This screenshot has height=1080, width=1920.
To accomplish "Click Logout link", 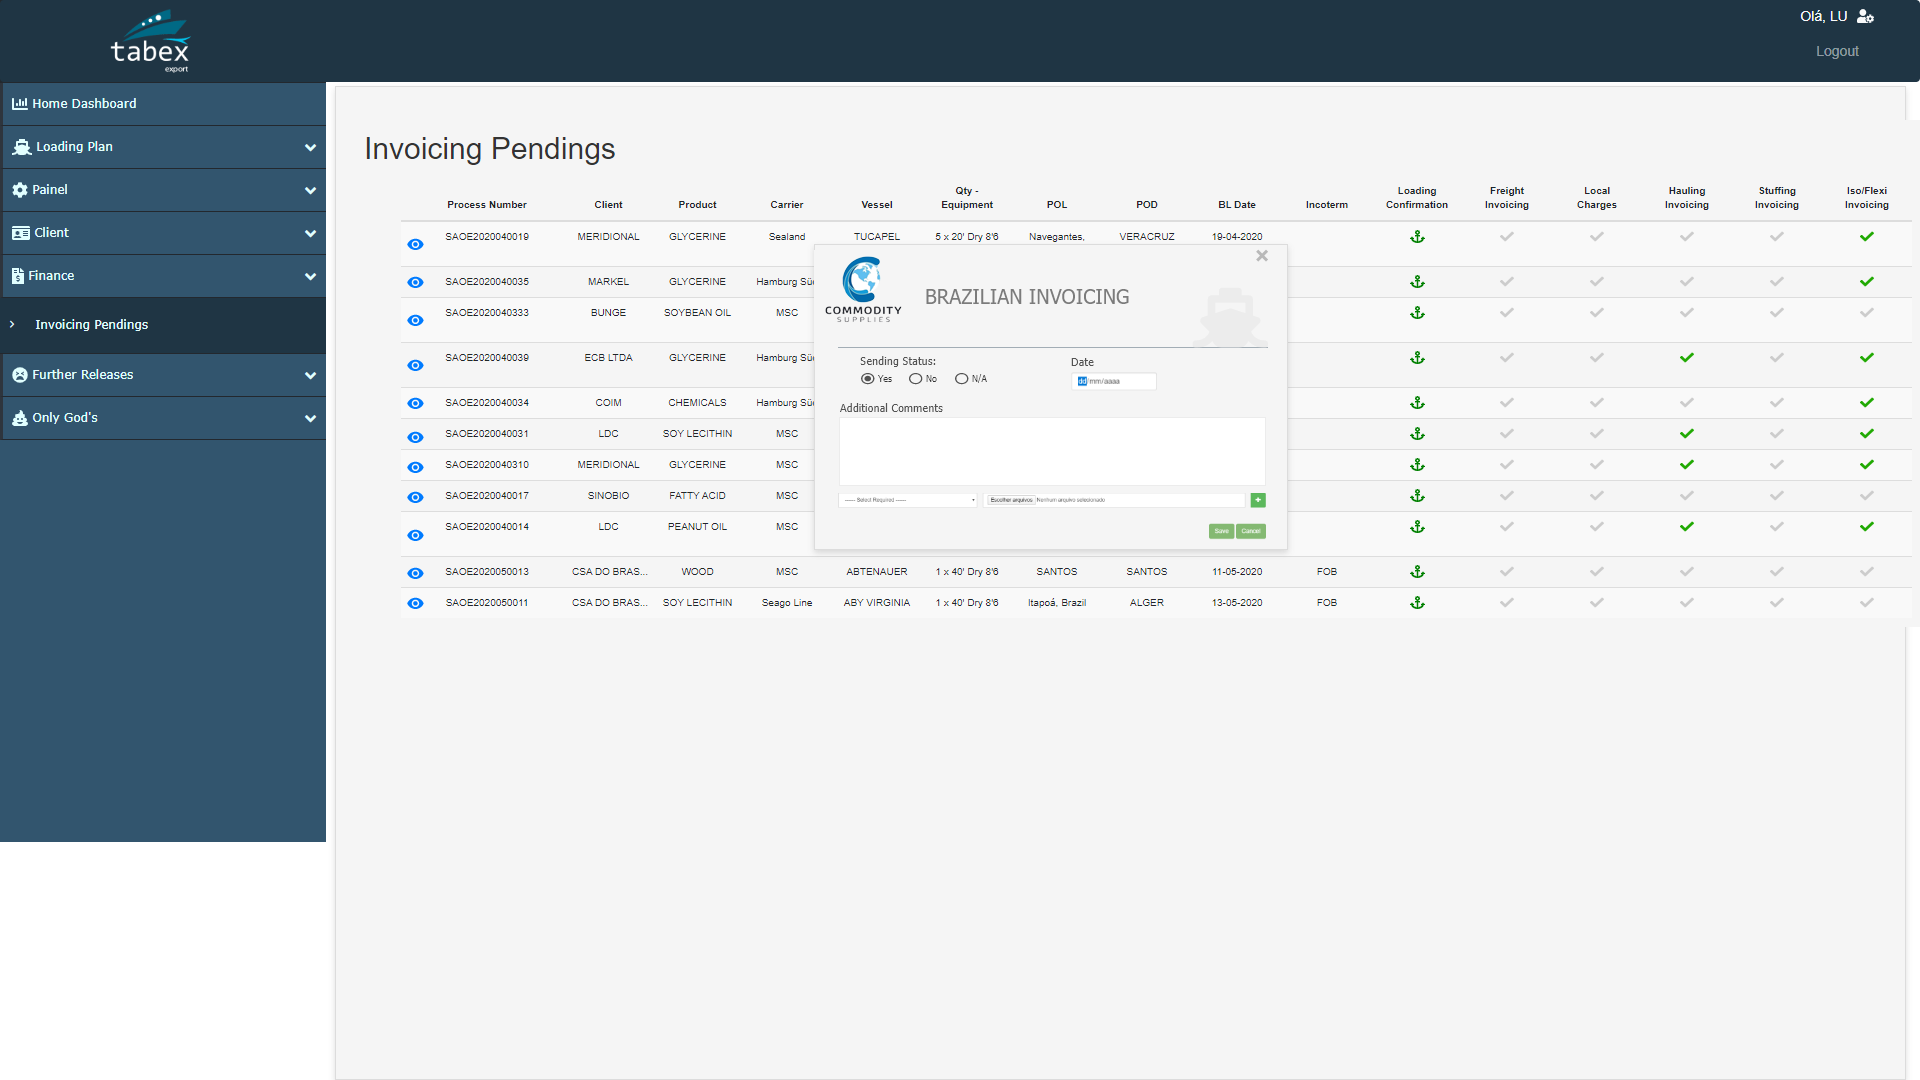I will tap(1836, 51).
